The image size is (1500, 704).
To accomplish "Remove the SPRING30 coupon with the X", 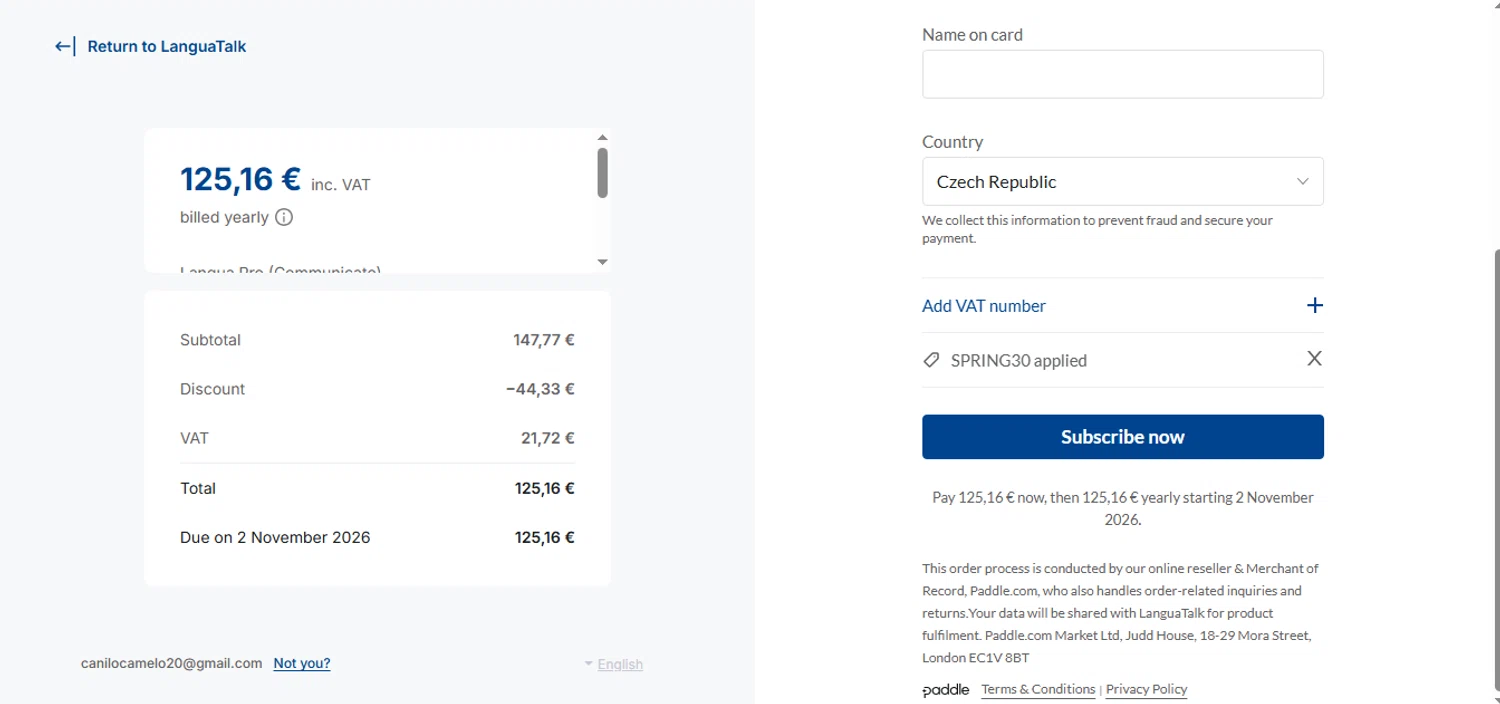I will 1314,358.
